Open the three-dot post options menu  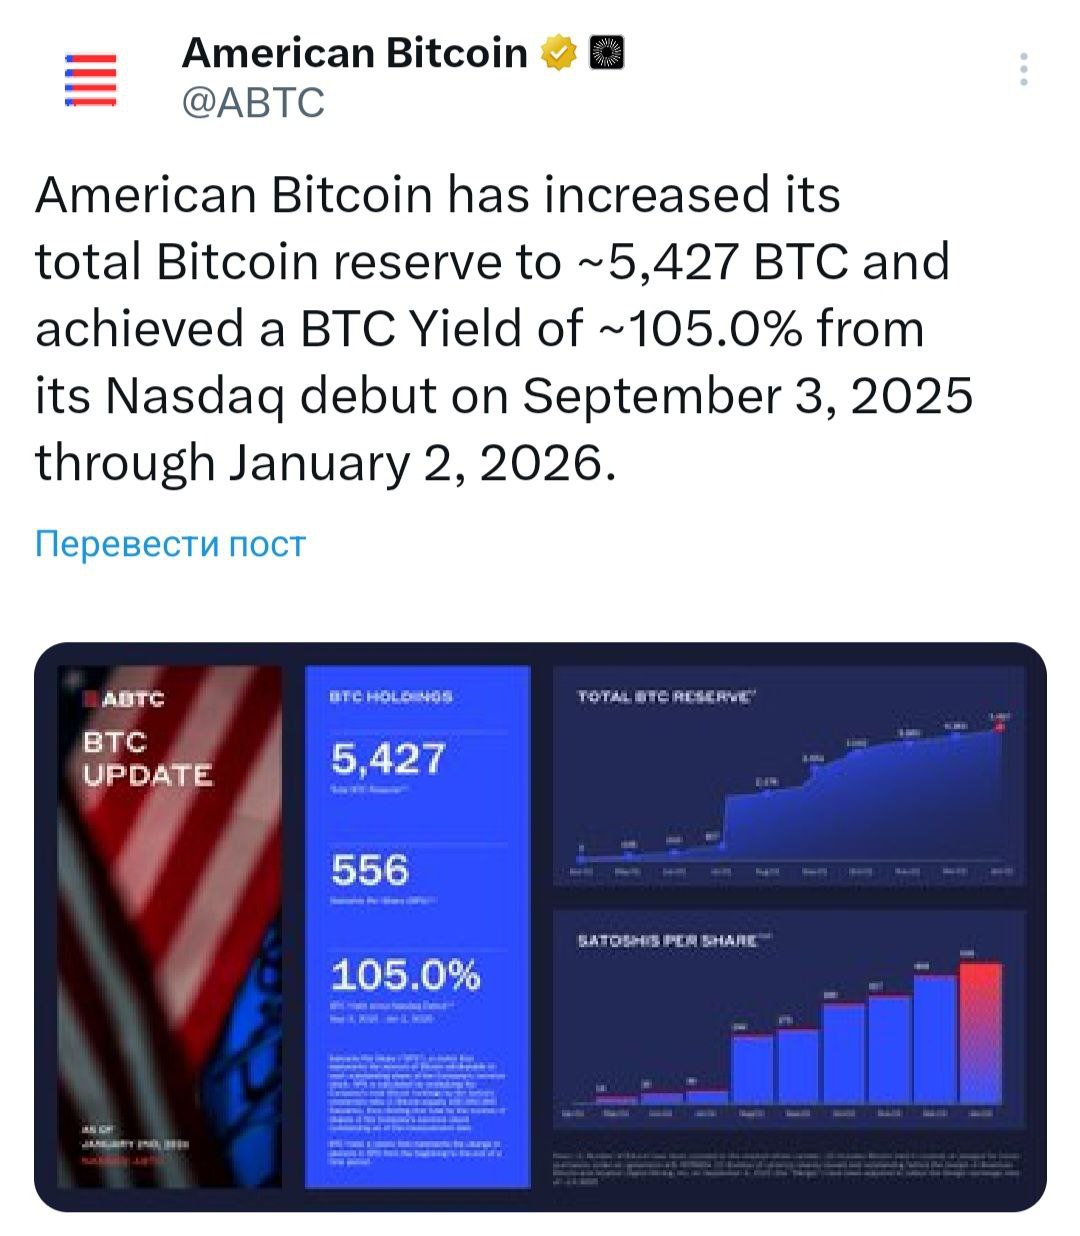[1023, 70]
